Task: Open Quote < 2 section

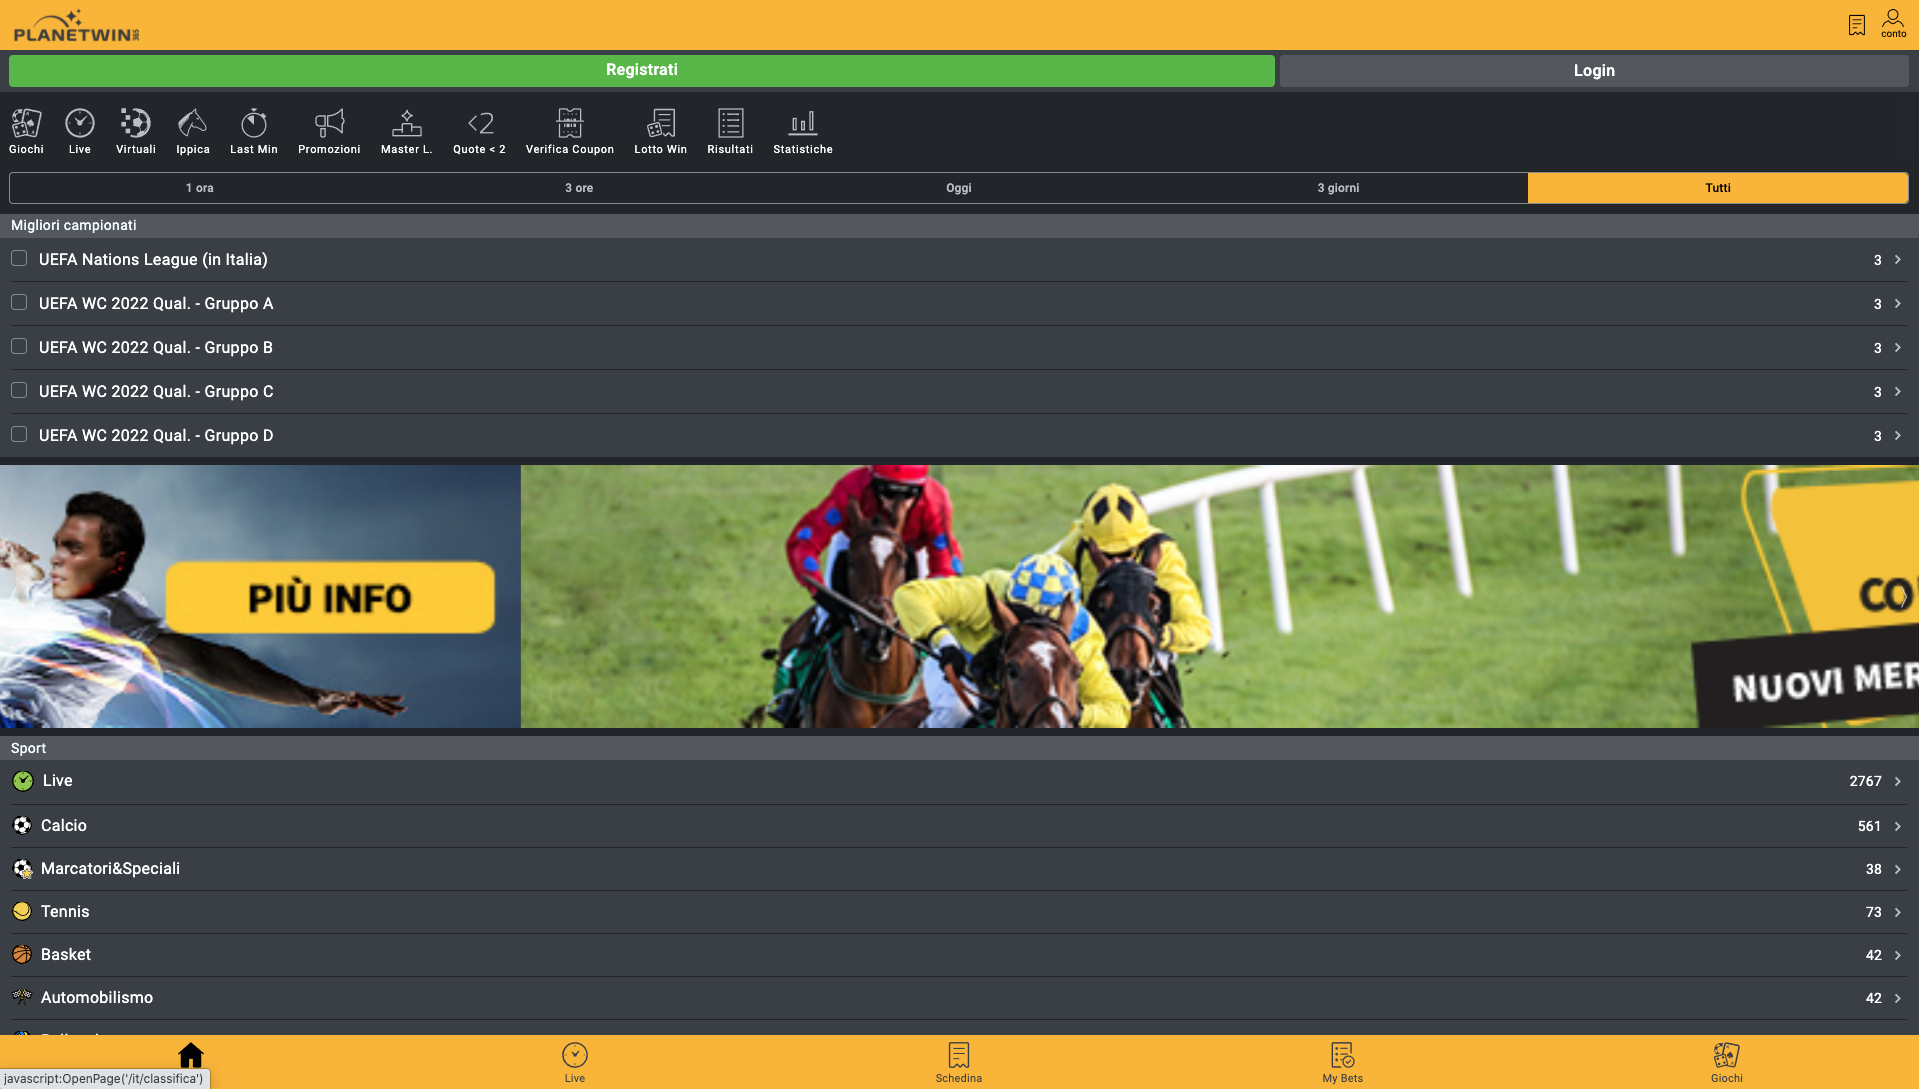Action: click(x=480, y=130)
